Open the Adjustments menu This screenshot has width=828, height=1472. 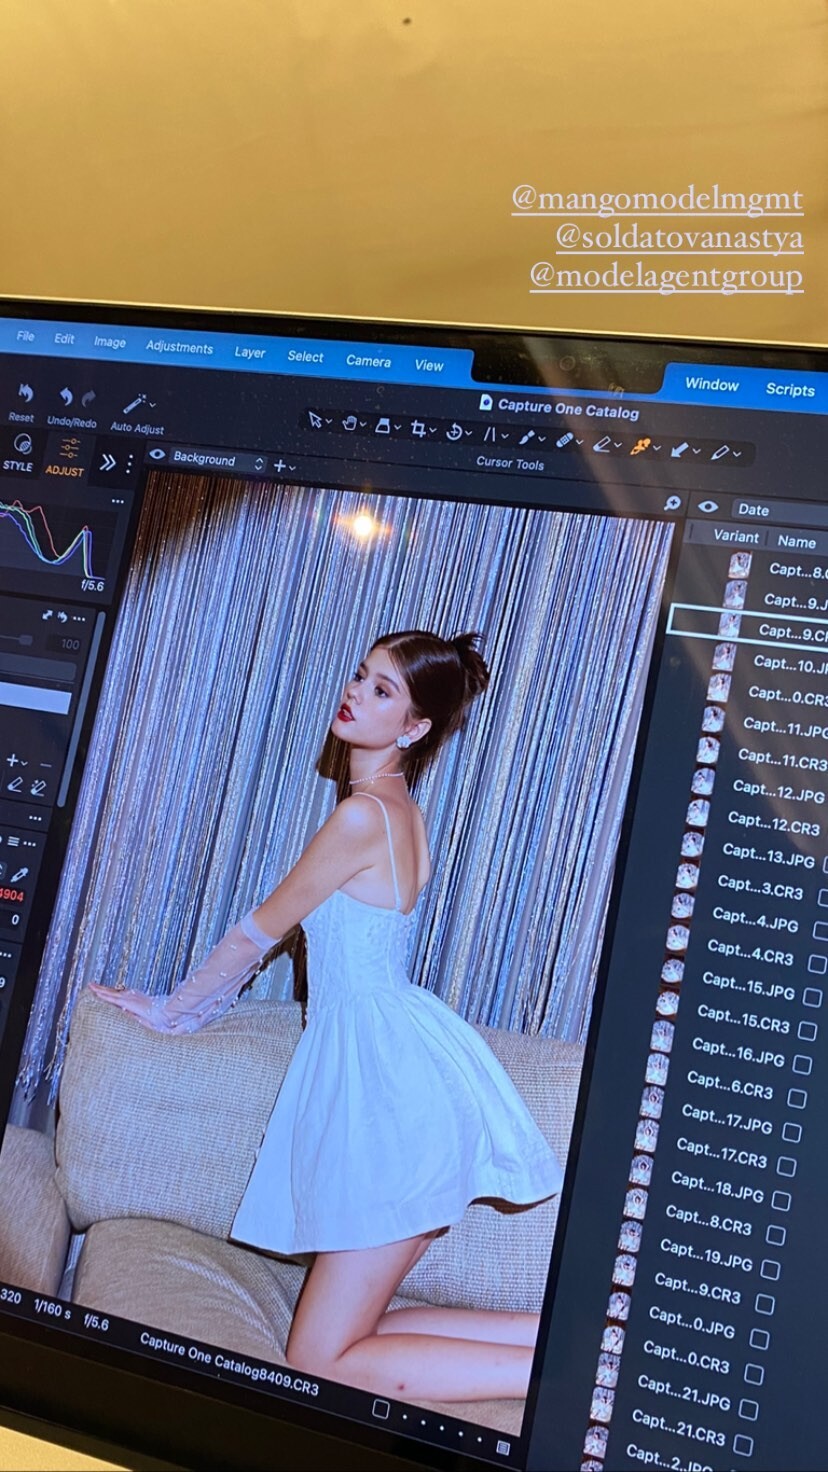click(179, 347)
